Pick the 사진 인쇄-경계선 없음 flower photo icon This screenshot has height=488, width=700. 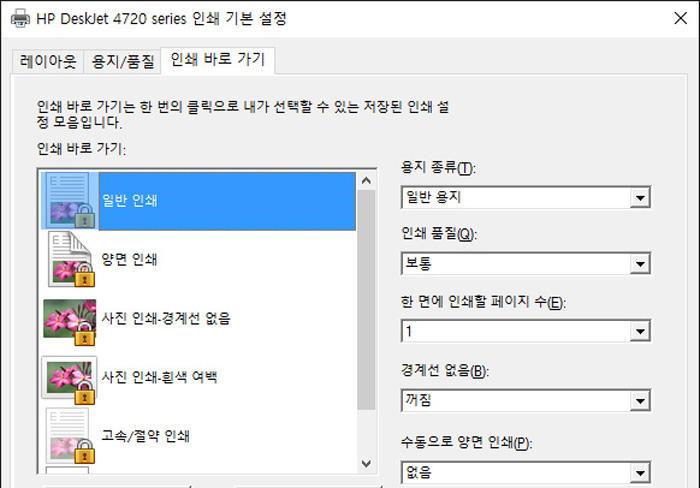tap(68, 318)
